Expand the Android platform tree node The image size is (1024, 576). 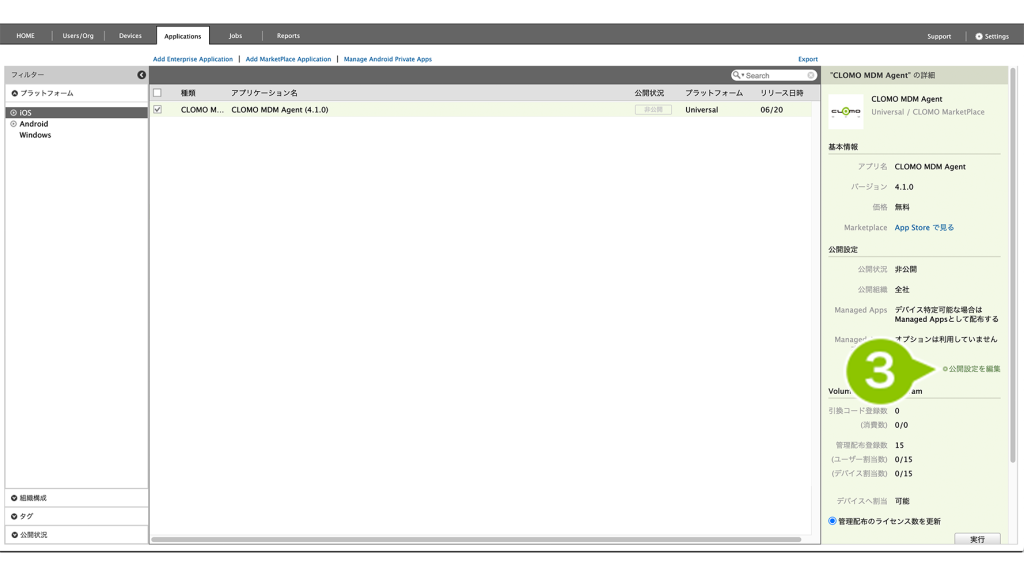coord(14,124)
